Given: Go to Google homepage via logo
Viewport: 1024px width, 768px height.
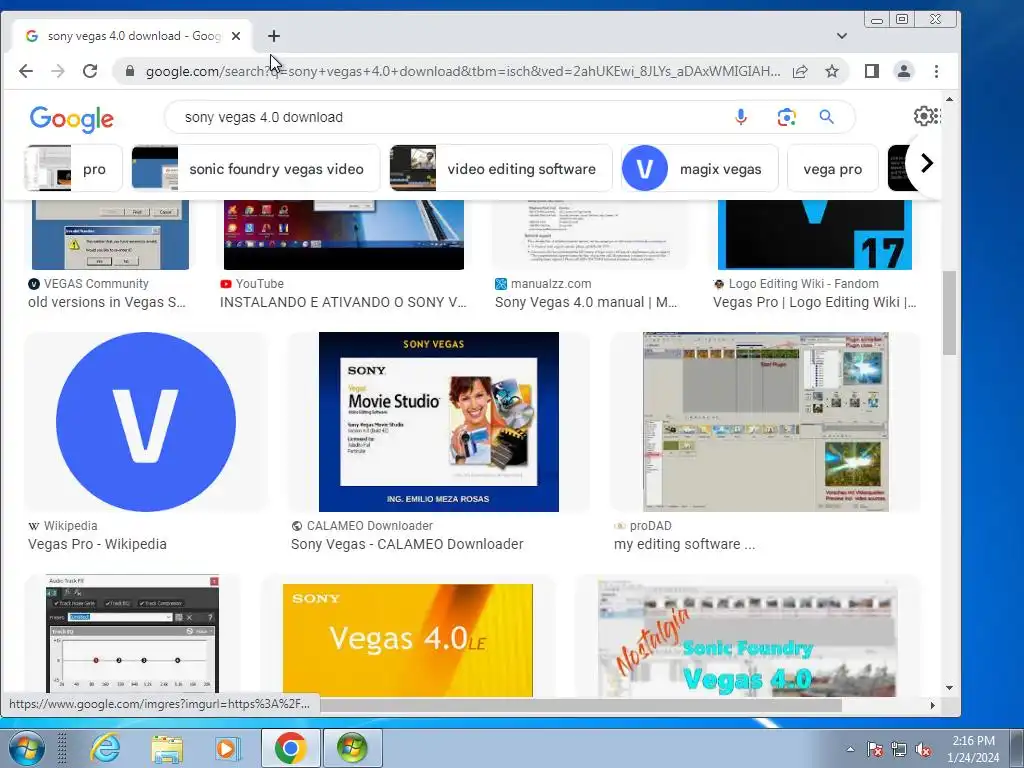Looking at the screenshot, I should click(x=72, y=119).
